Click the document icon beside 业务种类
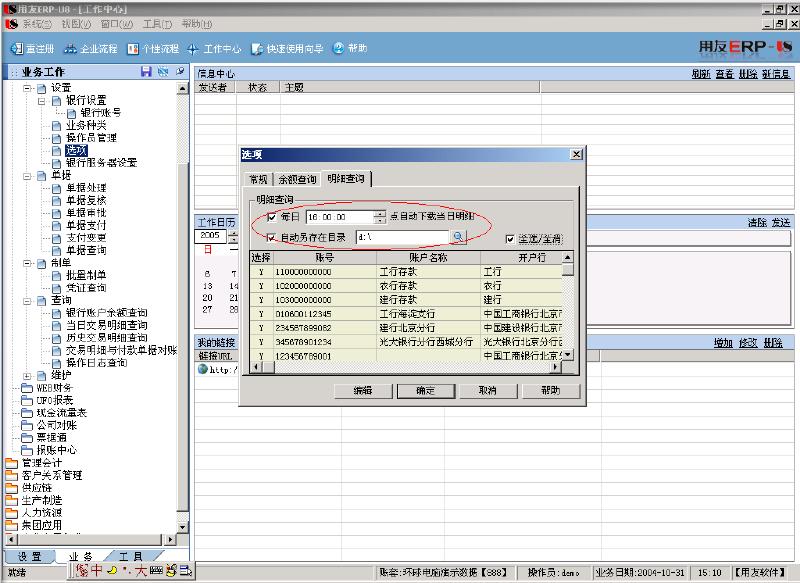The height and width of the screenshot is (583, 800). (57, 125)
